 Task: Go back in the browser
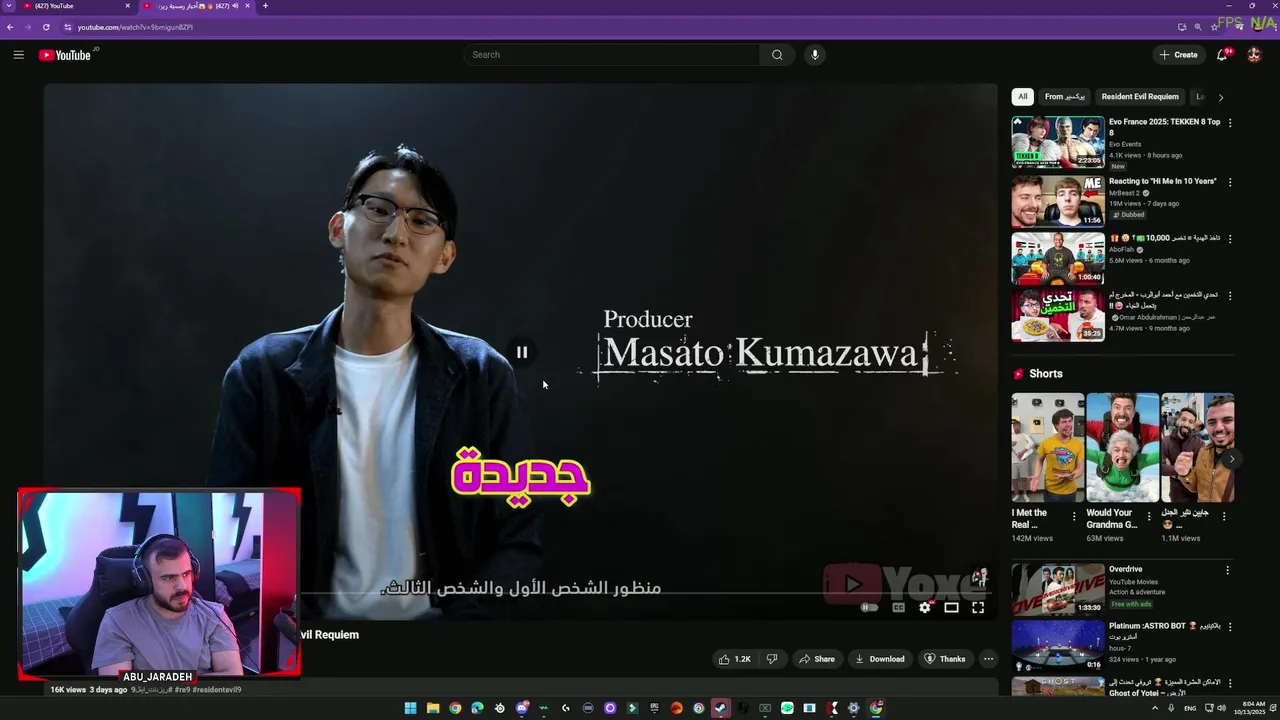click(x=10, y=27)
